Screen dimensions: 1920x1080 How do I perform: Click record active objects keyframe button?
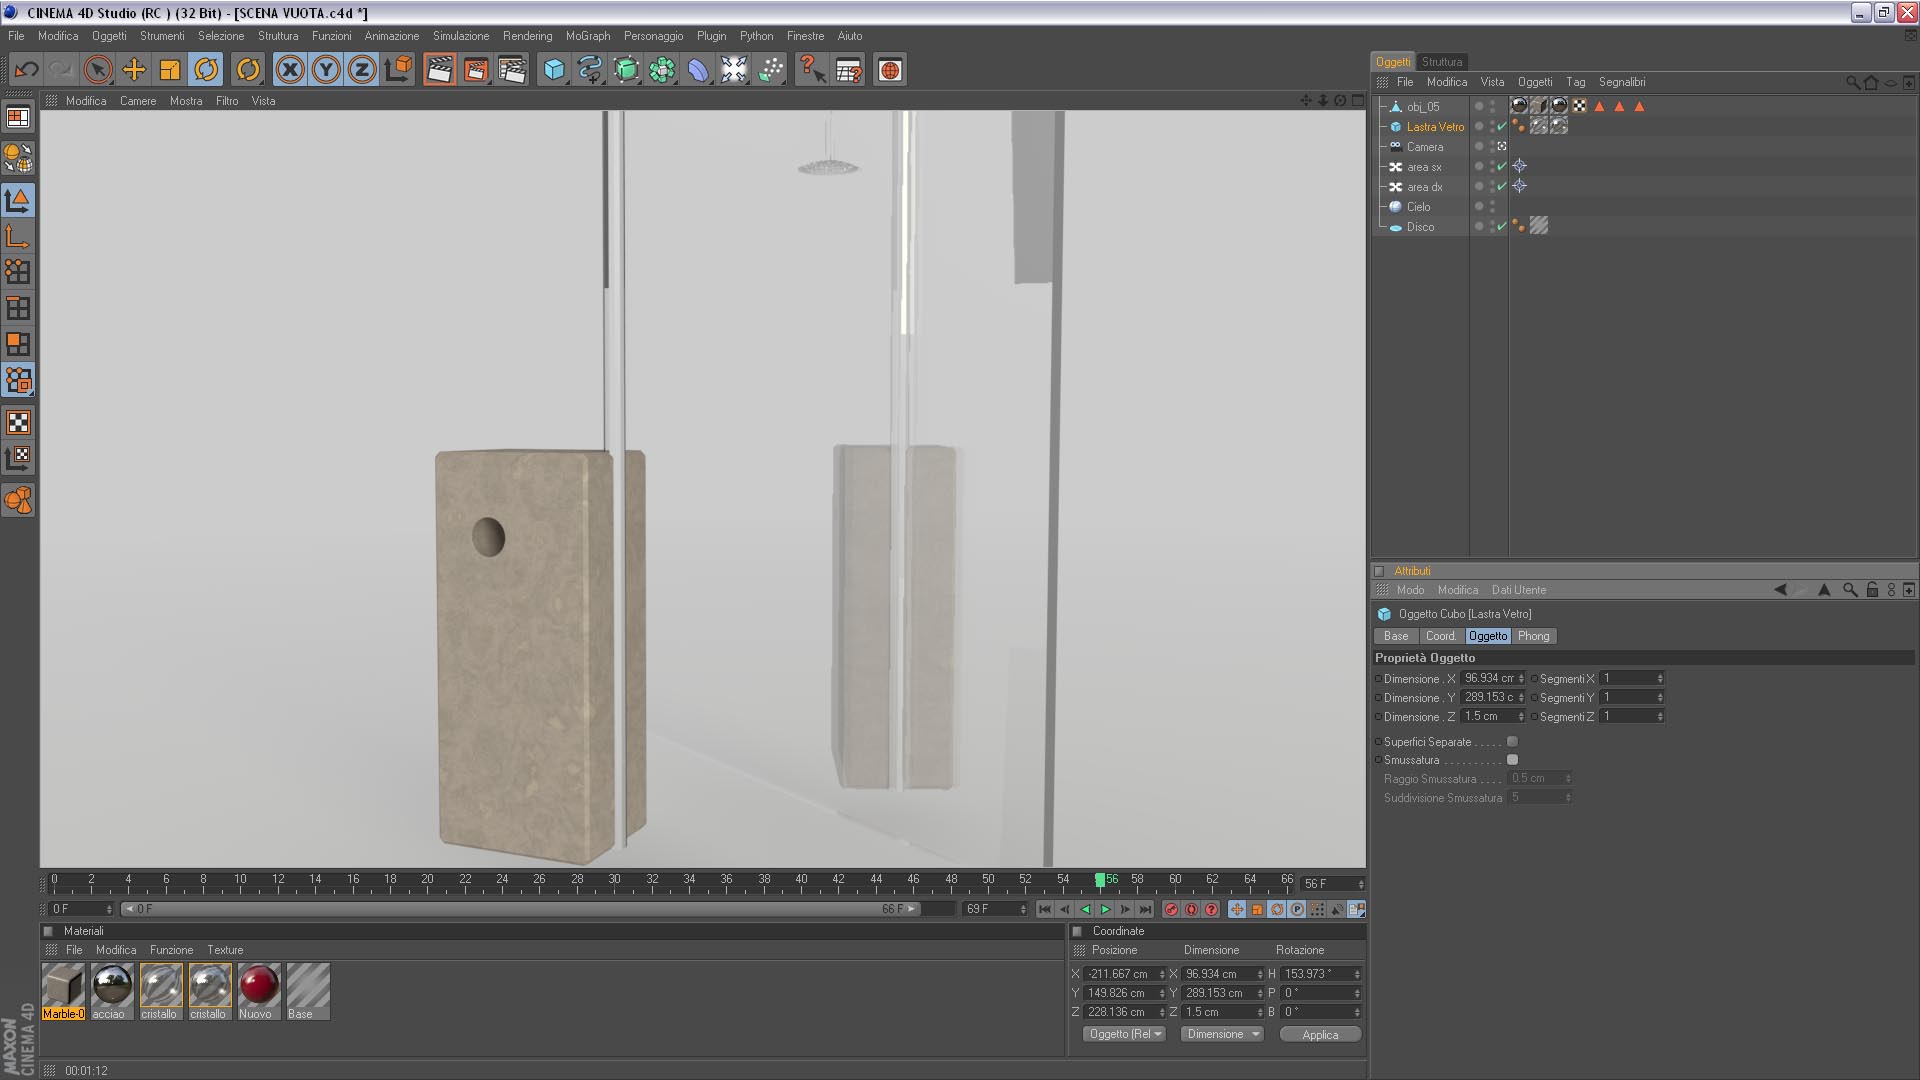click(x=1171, y=909)
